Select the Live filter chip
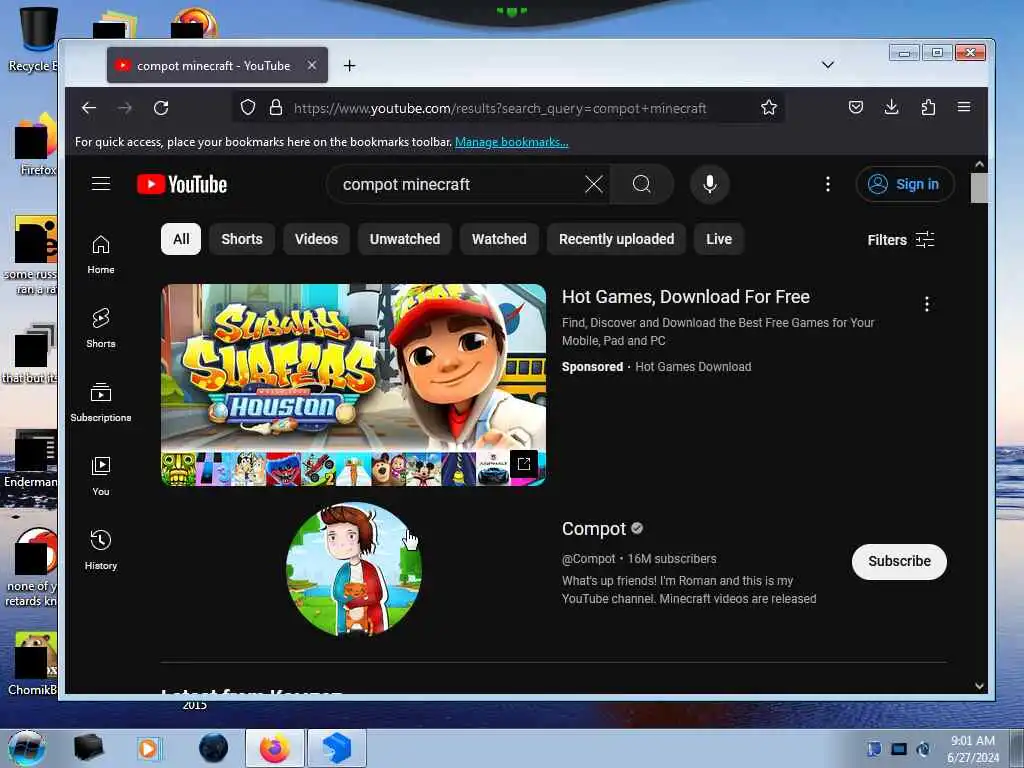This screenshot has height=768, width=1024. coord(718,239)
